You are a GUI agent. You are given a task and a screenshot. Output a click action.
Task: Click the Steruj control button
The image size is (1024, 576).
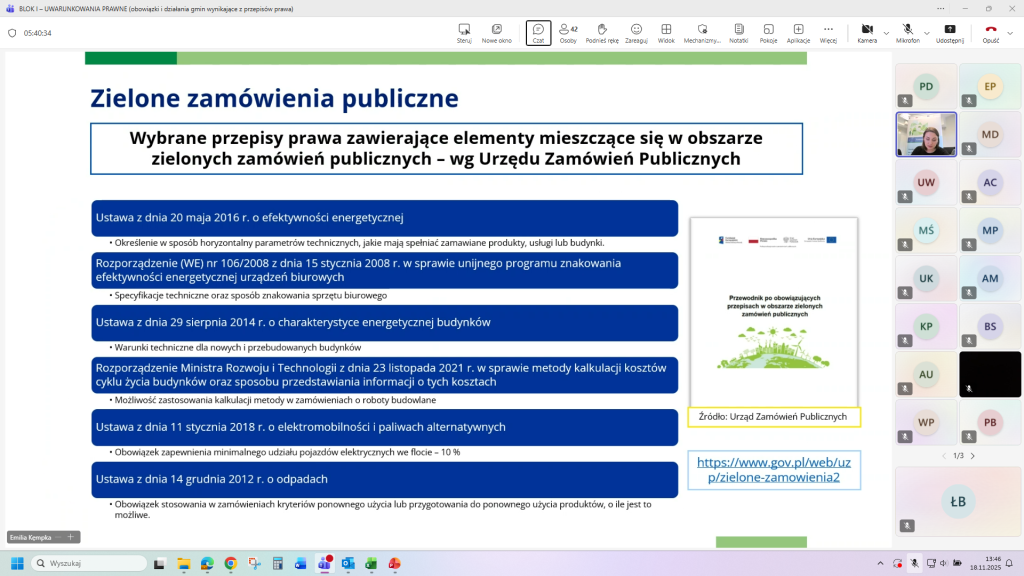click(464, 33)
